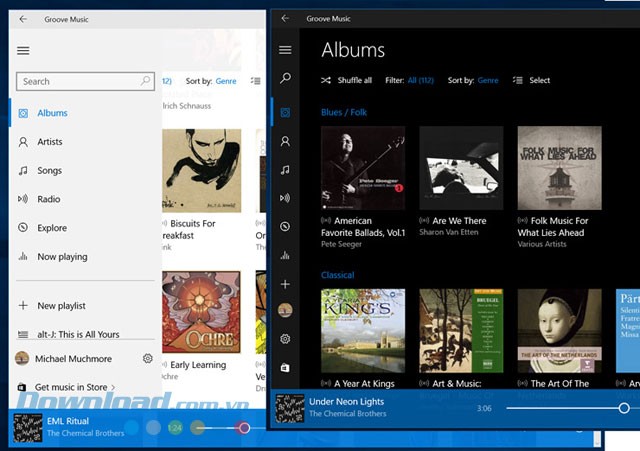Open settings gear in the dark sidebar
This screenshot has width=640, height=451.
(285, 339)
